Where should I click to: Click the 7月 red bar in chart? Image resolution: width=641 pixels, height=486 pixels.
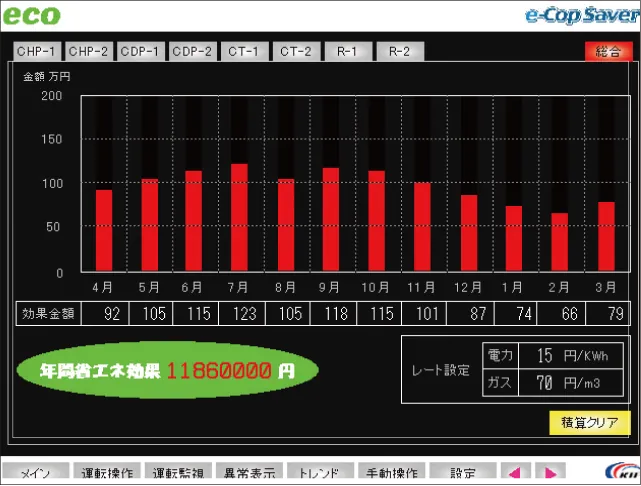pyautogui.click(x=239, y=217)
